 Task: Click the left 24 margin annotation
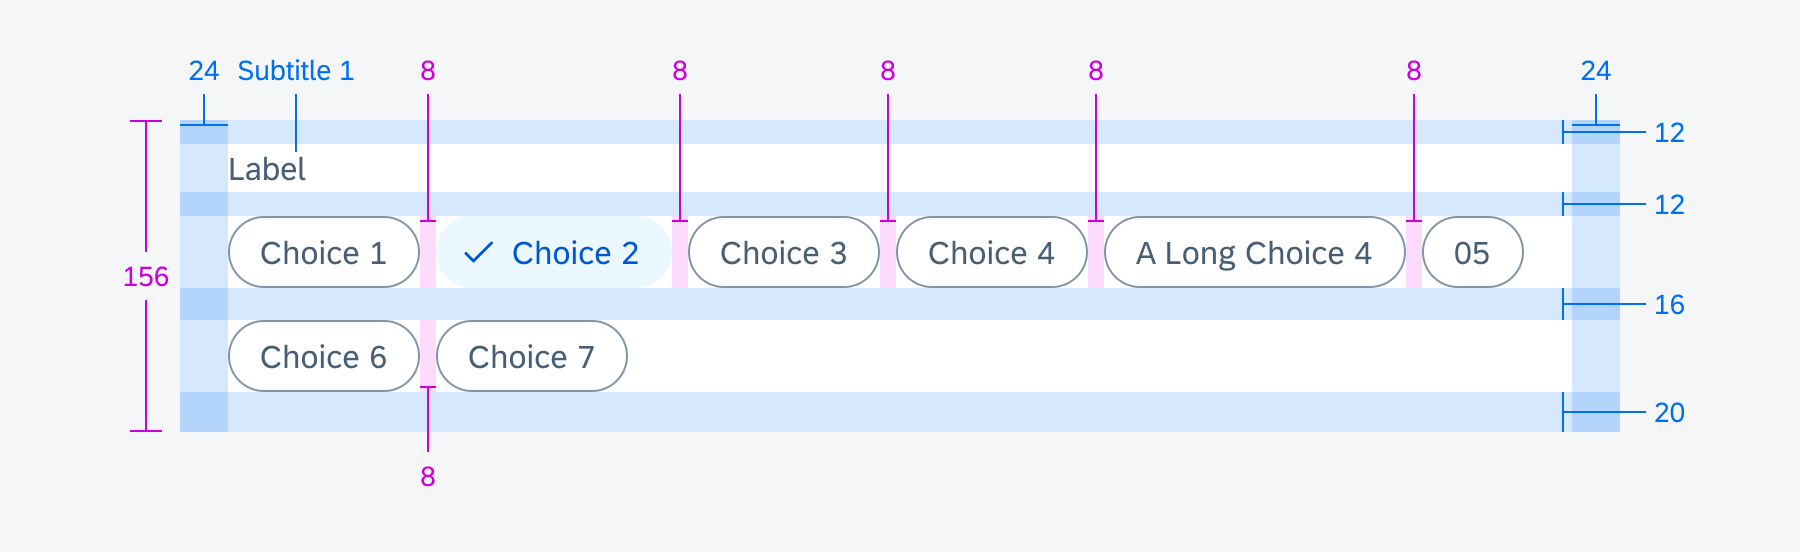tap(204, 71)
